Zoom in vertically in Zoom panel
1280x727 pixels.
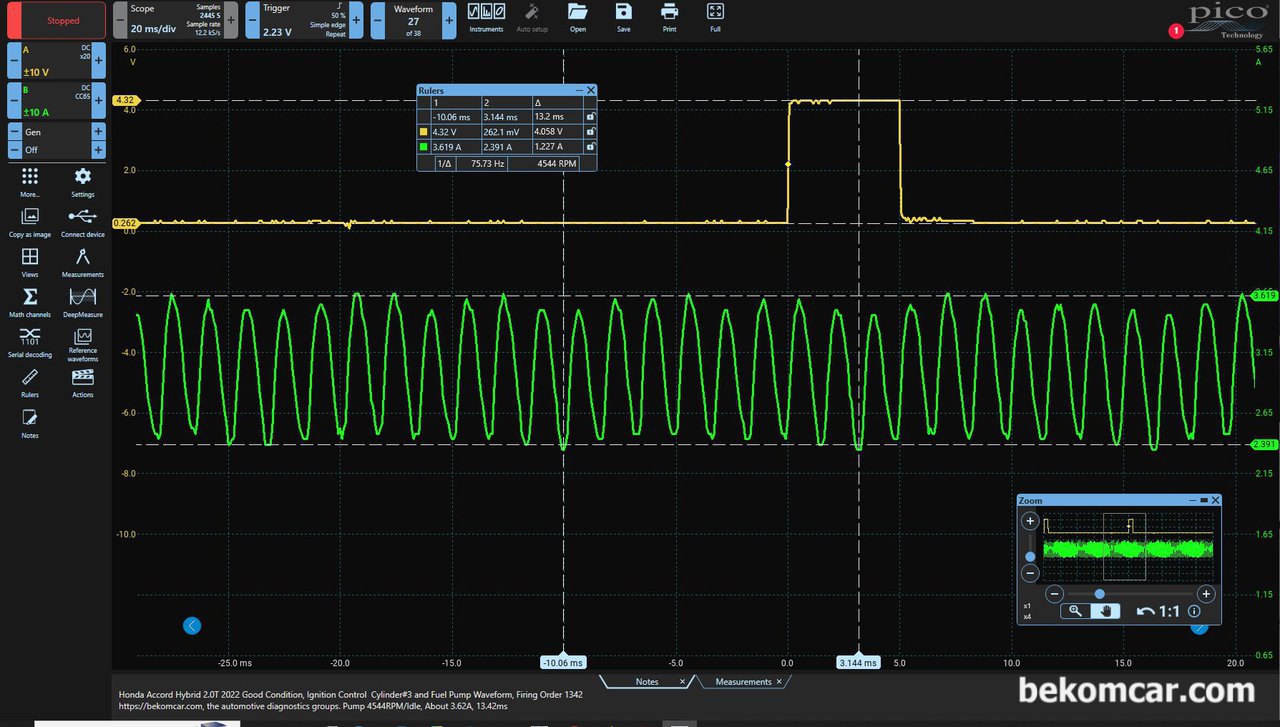point(1030,521)
